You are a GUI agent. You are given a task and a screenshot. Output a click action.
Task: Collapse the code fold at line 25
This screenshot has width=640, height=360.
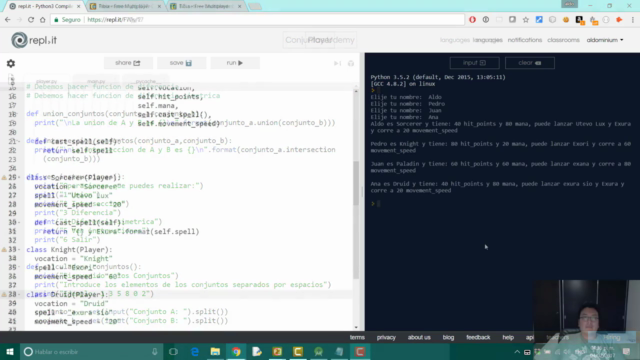pos(19,177)
